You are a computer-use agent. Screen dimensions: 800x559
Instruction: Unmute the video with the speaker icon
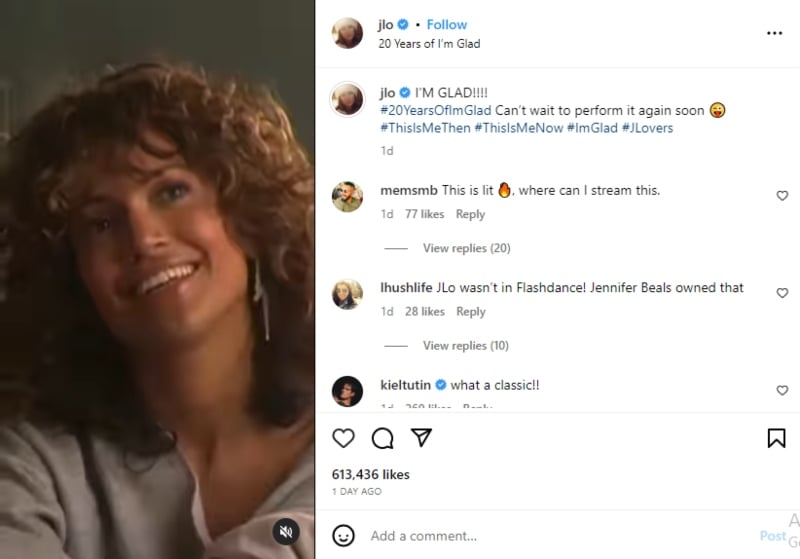click(x=286, y=530)
